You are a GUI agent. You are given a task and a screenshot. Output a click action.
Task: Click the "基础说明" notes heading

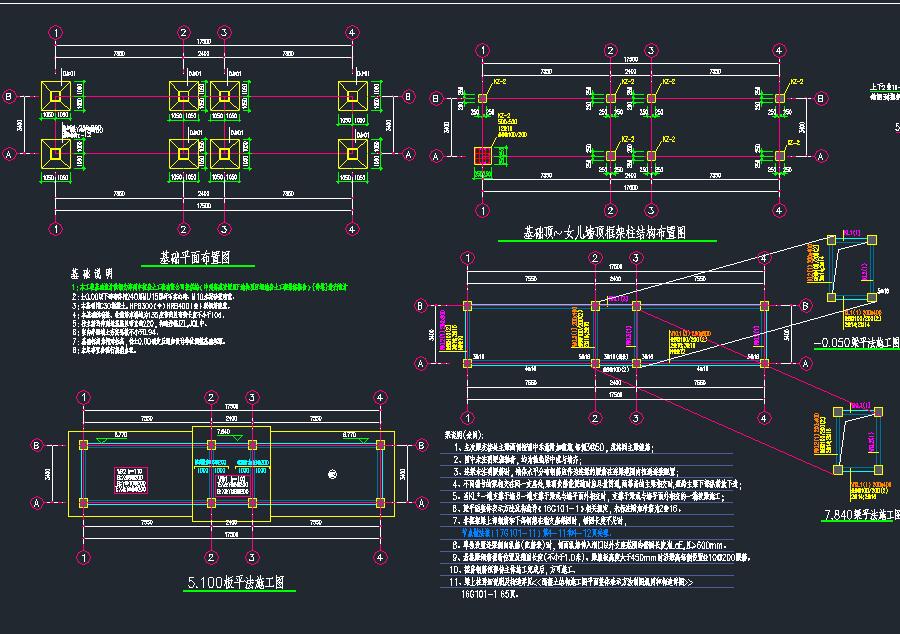pos(91,274)
